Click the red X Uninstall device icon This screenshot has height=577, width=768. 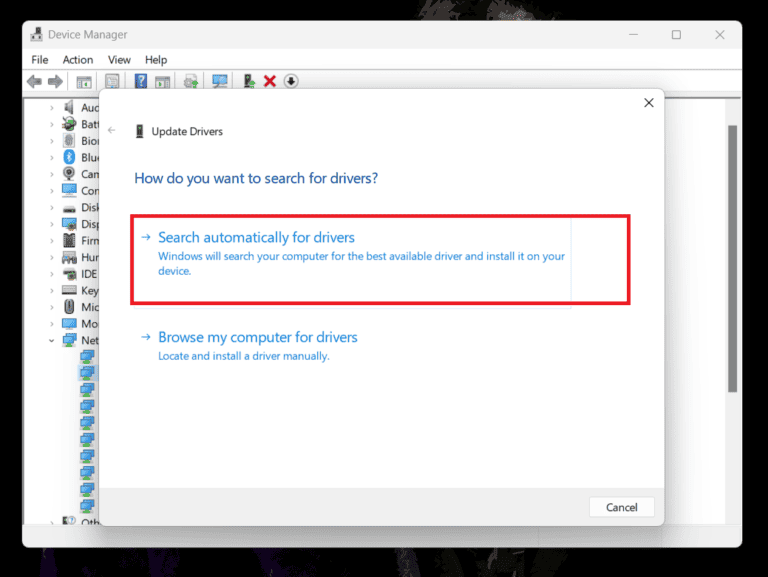(270, 81)
